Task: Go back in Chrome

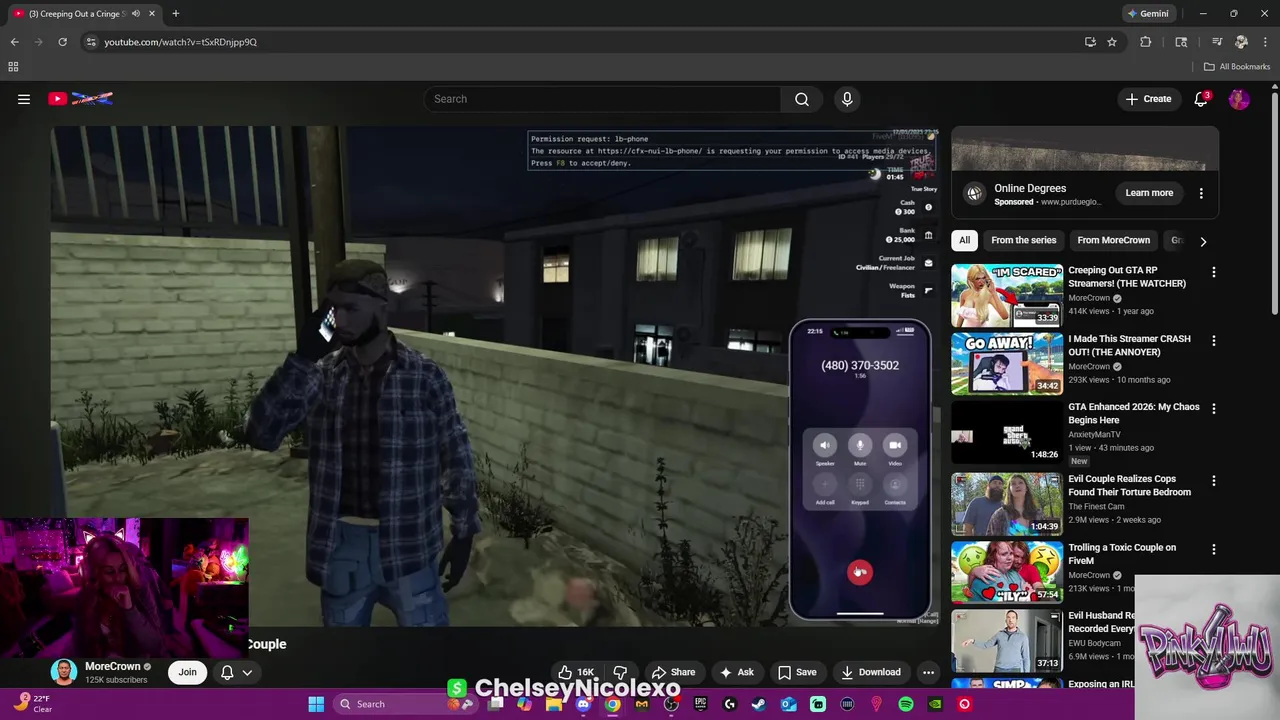Action: tap(14, 42)
